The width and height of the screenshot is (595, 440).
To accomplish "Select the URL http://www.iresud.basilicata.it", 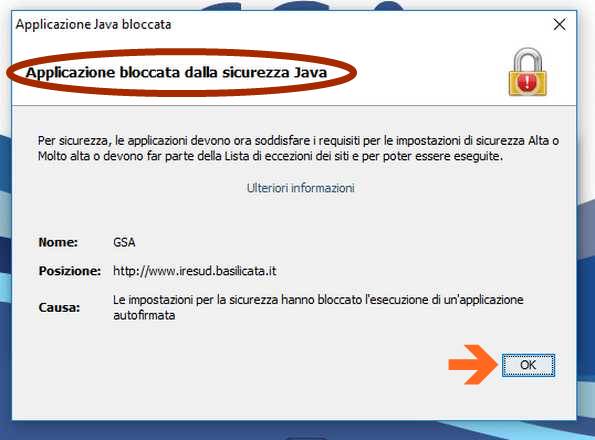I will [195, 271].
